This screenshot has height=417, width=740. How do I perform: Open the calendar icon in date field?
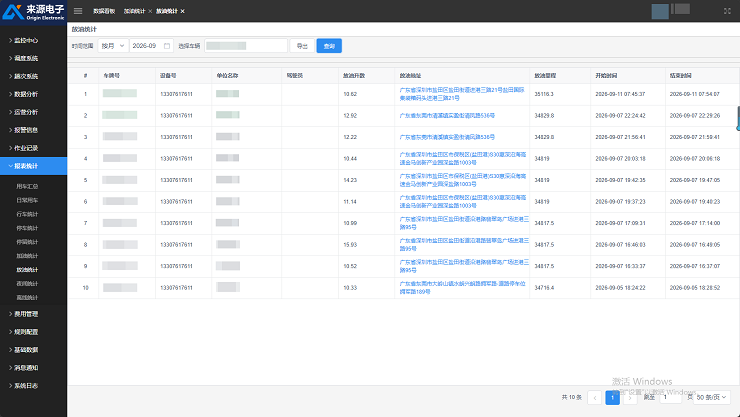coord(167,46)
